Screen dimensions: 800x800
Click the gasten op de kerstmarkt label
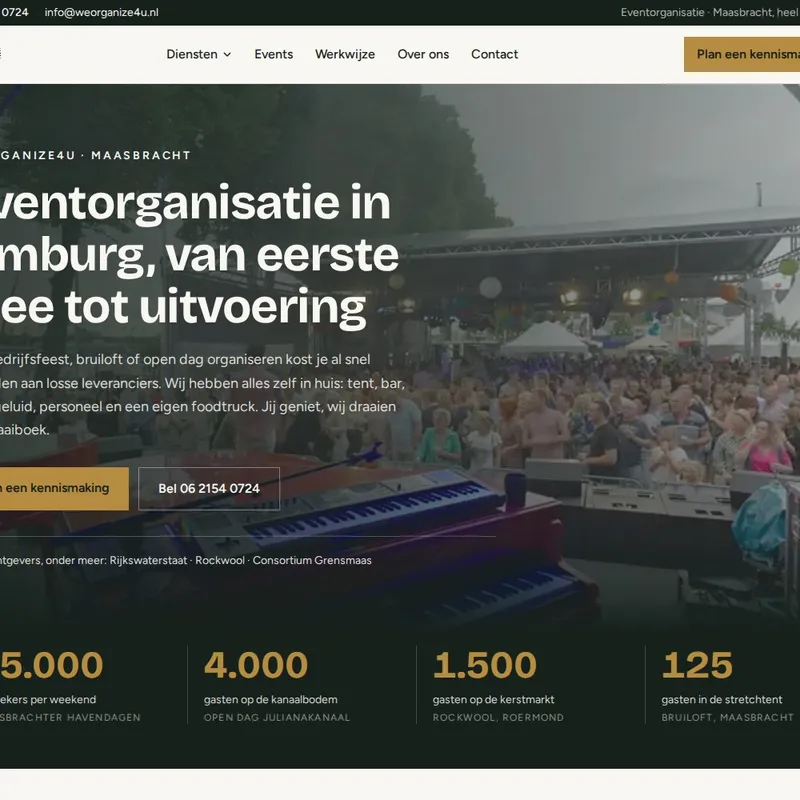coord(493,699)
